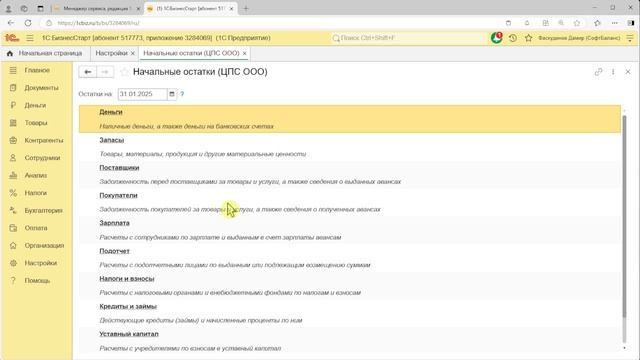
Task: Open favorites star in yellow header
Action: point(529,38)
